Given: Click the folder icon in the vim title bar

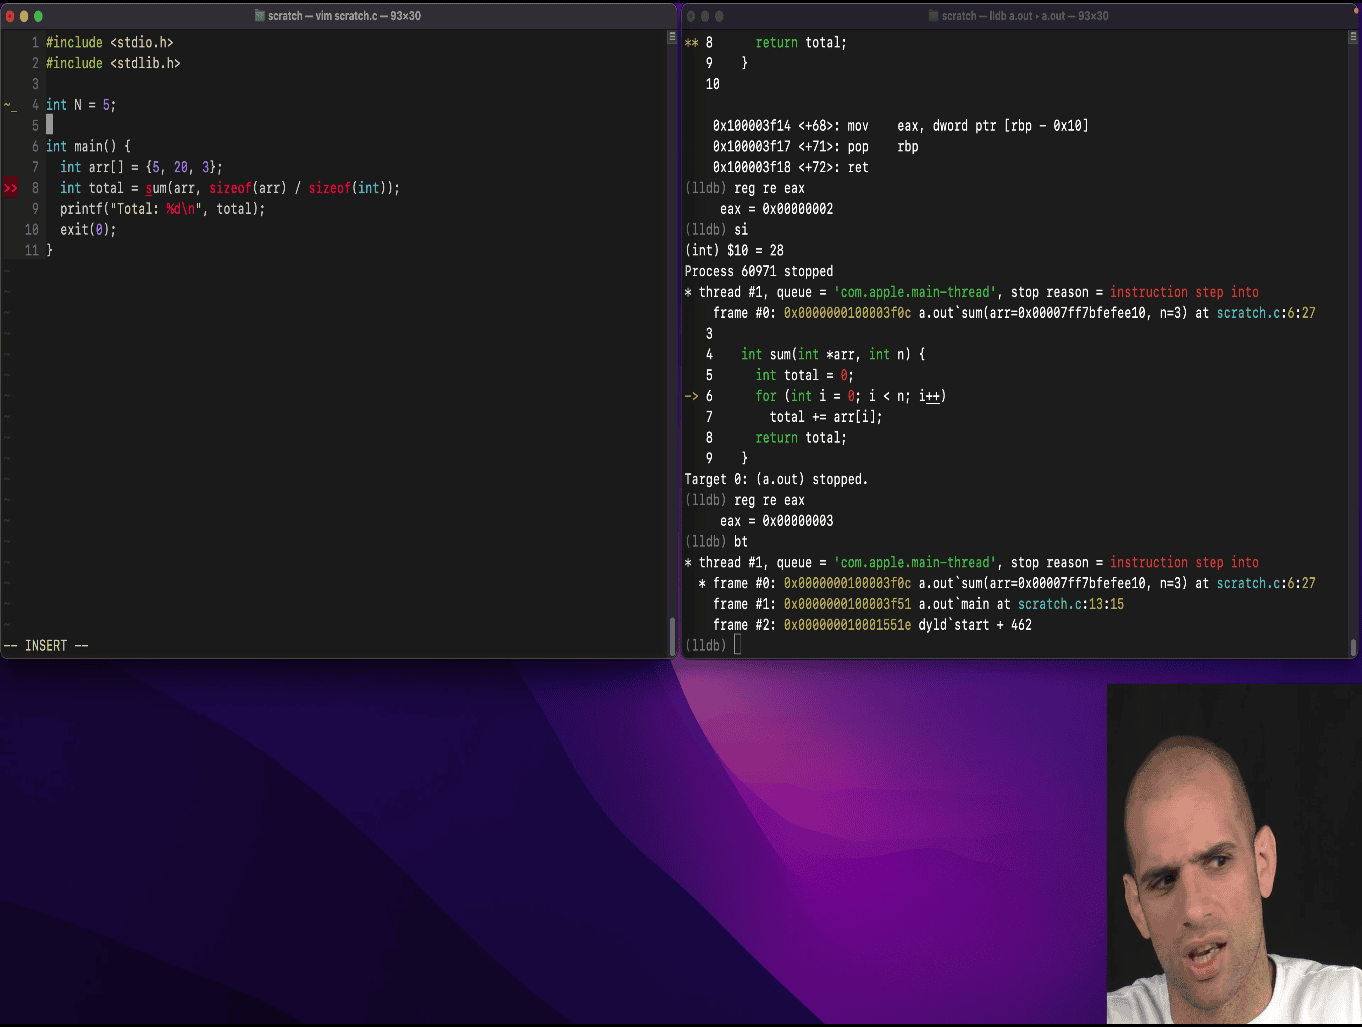Looking at the screenshot, I should click(x=260, y=16).
